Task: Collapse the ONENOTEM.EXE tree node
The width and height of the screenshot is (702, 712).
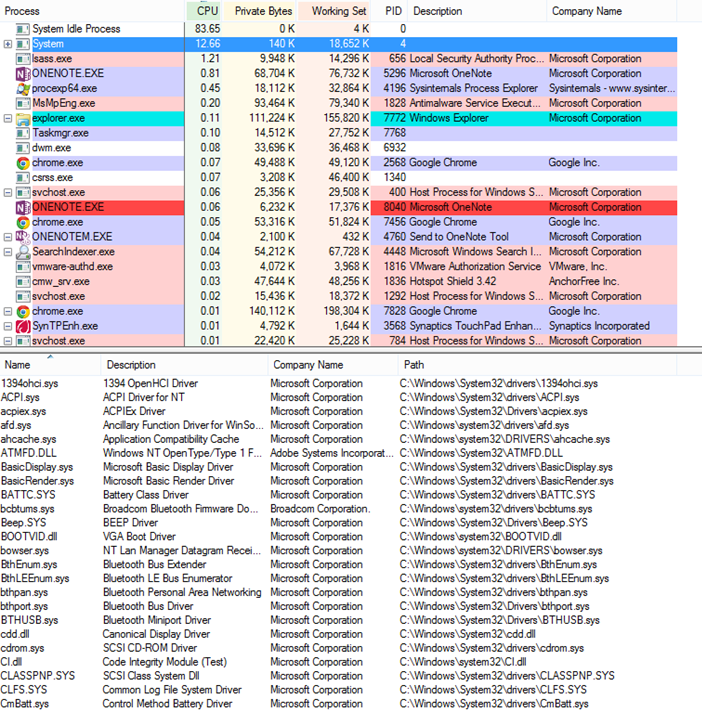Action: [7, 237]
